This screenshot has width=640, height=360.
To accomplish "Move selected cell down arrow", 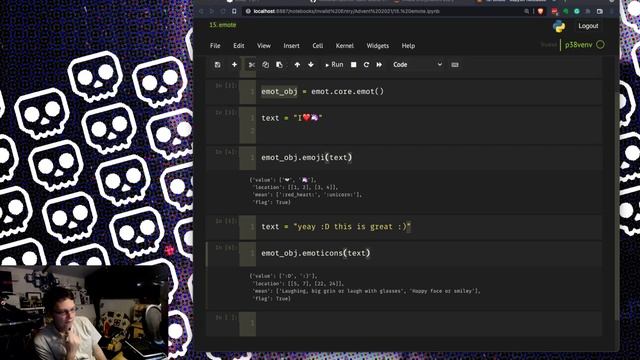I will pyautogui.click(x=311, y=64).
